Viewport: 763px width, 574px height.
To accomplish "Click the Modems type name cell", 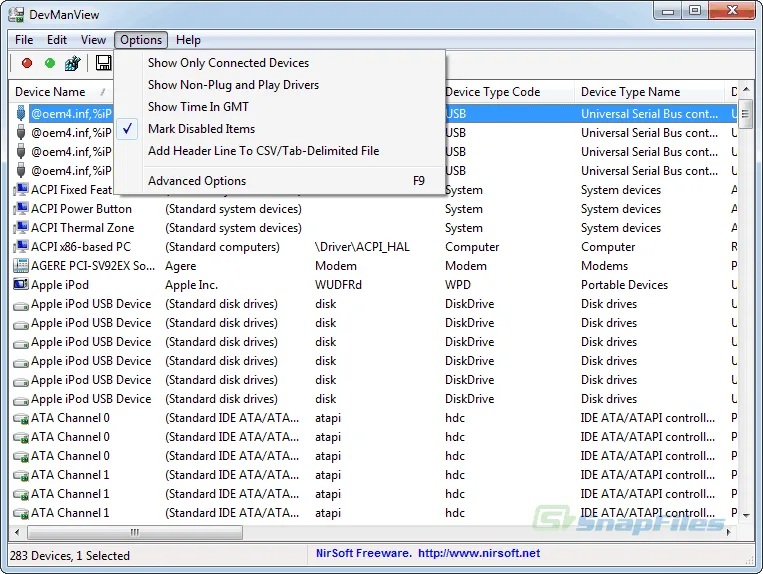I will click(604, 266).
